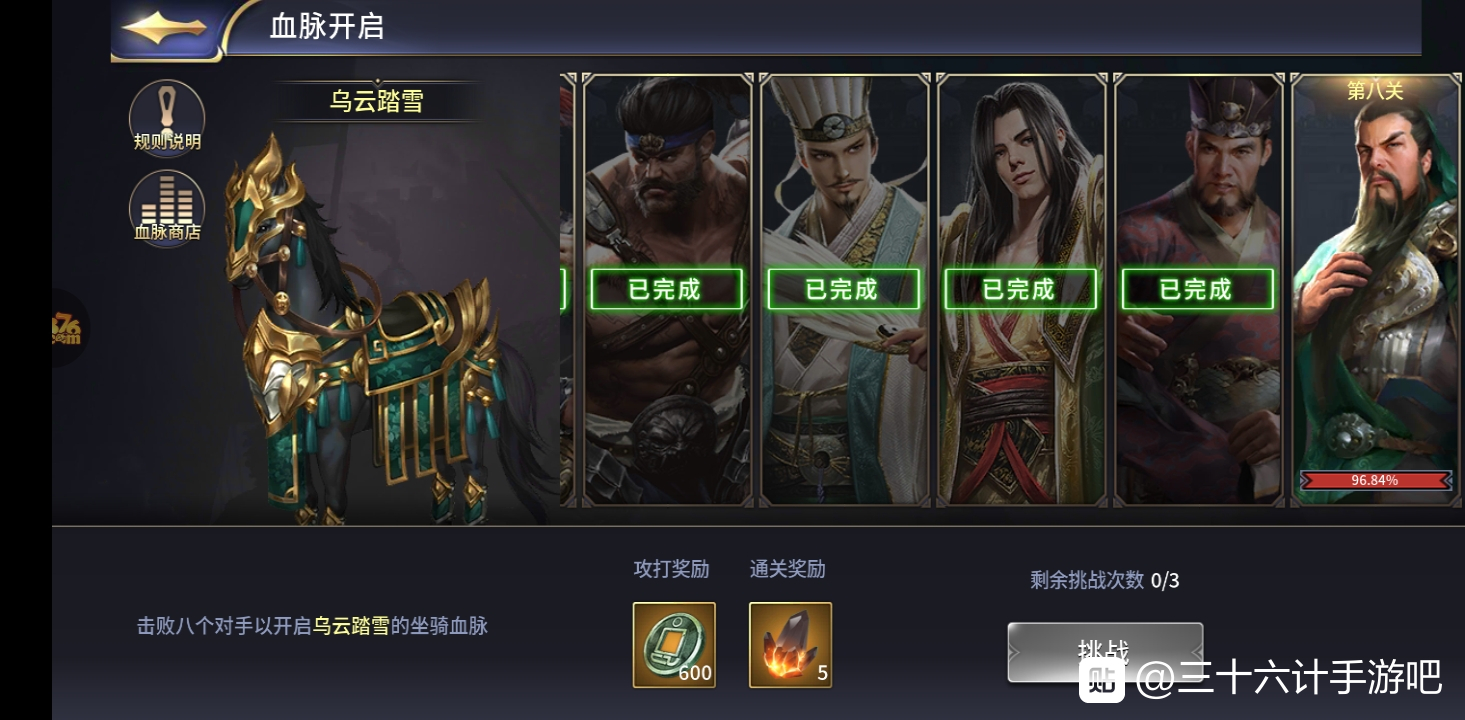Tap the golden back arrow

[165, 27]
